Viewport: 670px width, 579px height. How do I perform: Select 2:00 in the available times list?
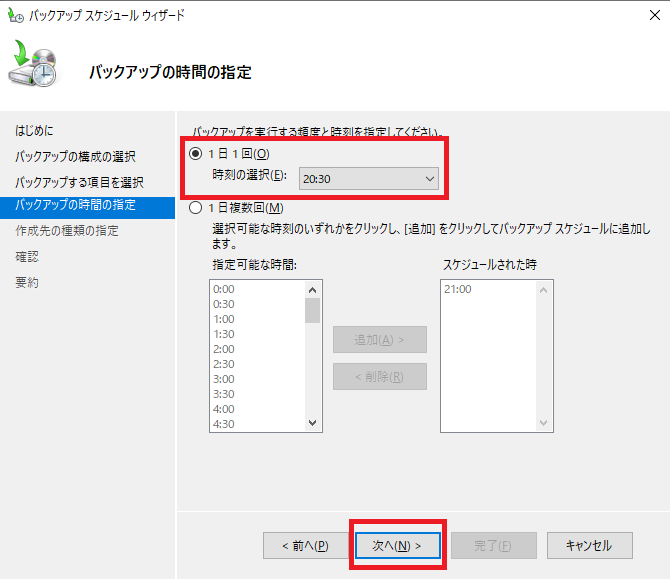224,349
